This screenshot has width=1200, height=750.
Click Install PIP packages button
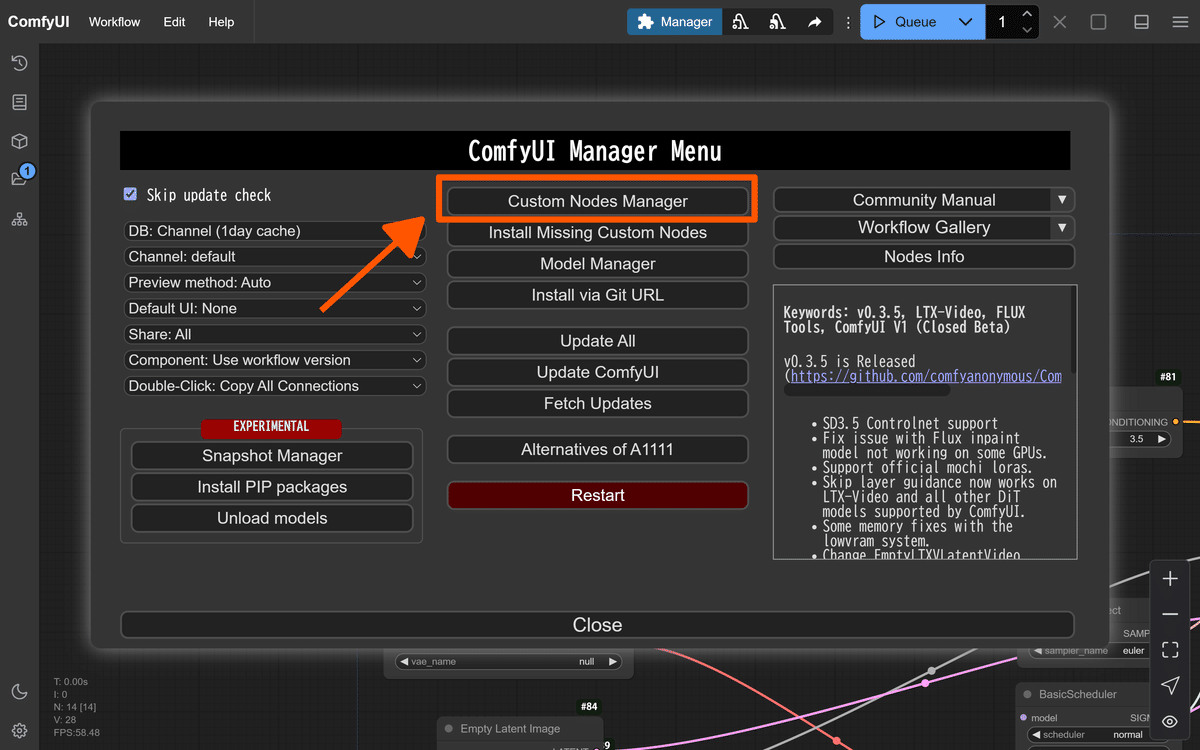coord(272,487)
